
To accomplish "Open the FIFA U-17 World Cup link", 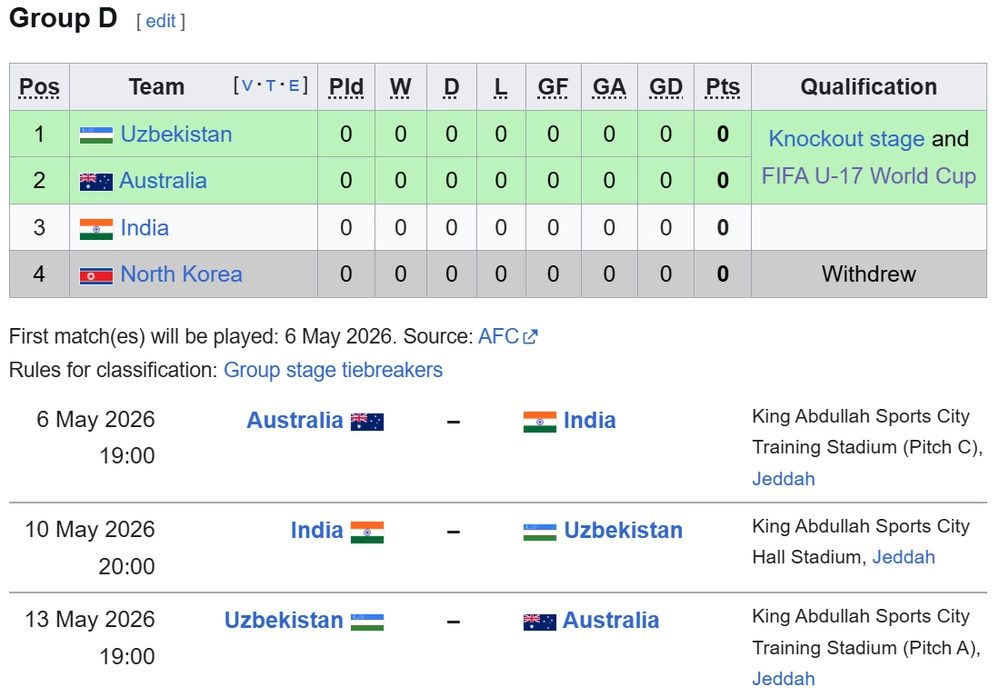I will (868, 176).
